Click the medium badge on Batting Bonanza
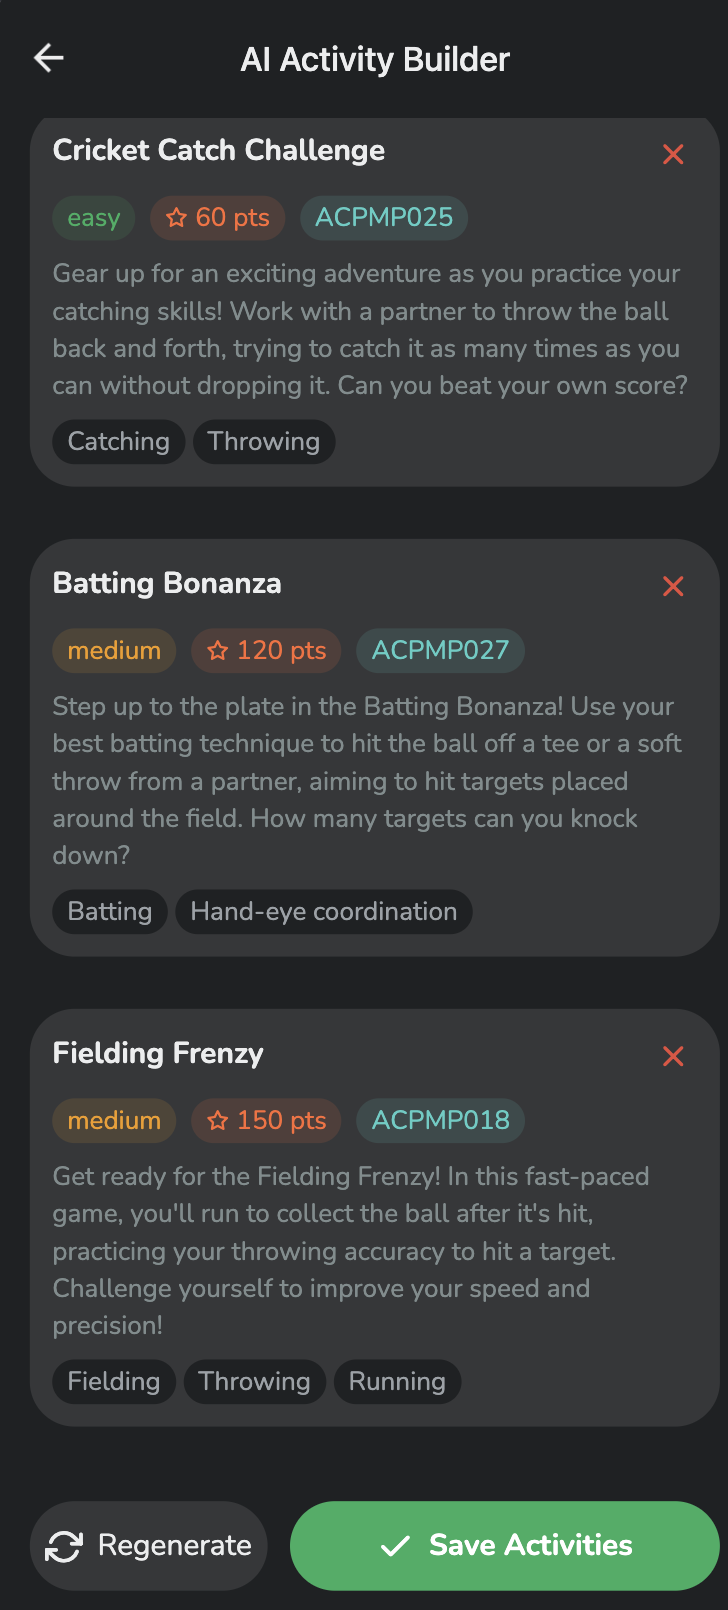The image size is (728, 1610). [114, 650]
